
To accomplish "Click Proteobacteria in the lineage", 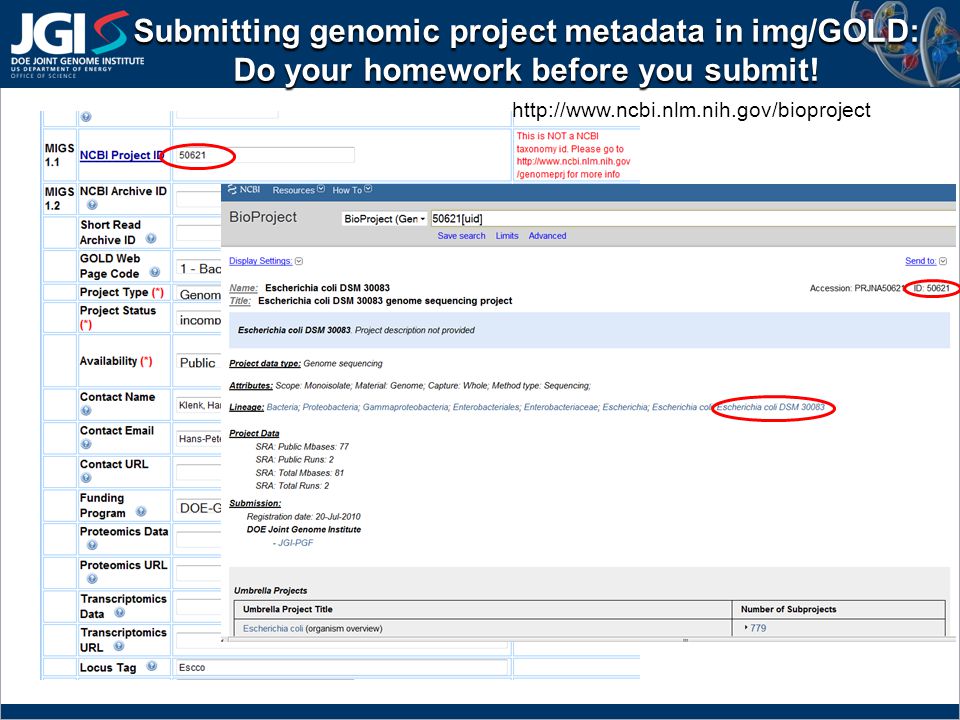I will coord(330,407).
